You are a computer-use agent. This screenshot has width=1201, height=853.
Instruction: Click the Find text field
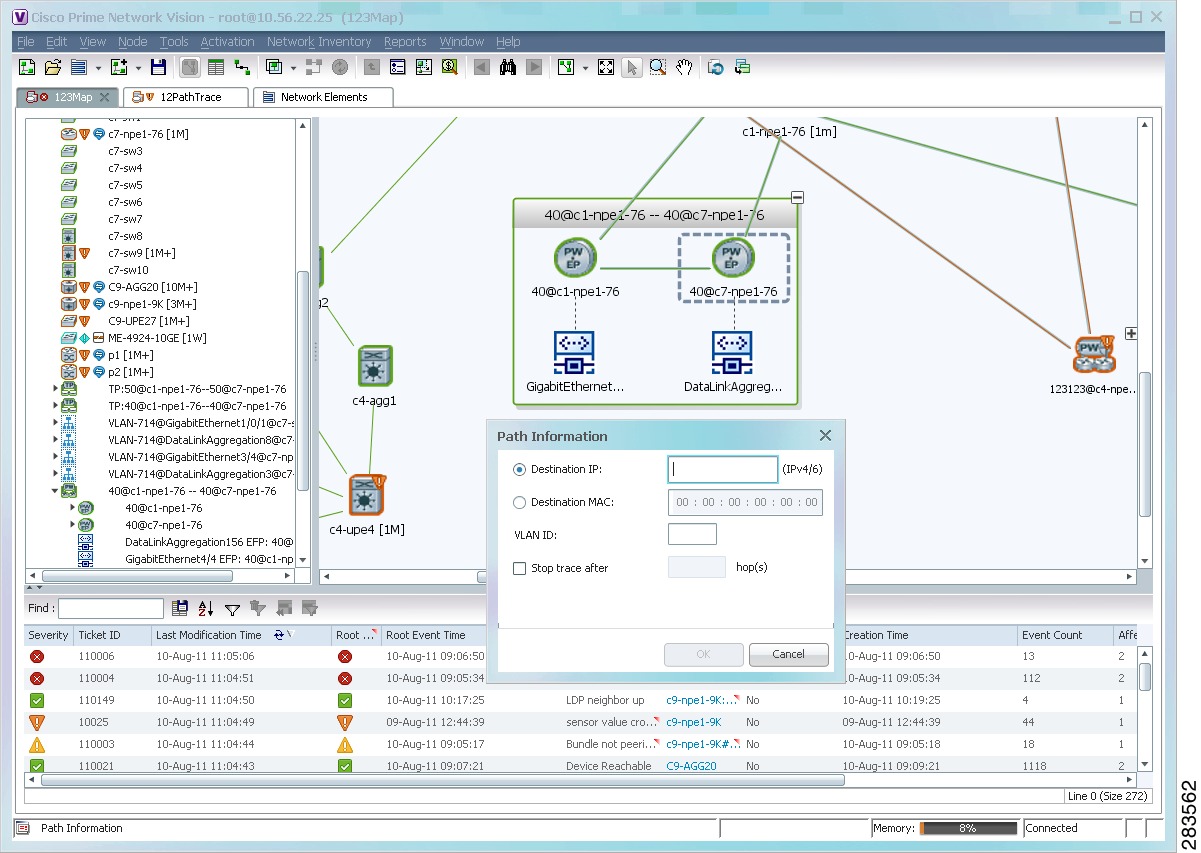(111, 608)
